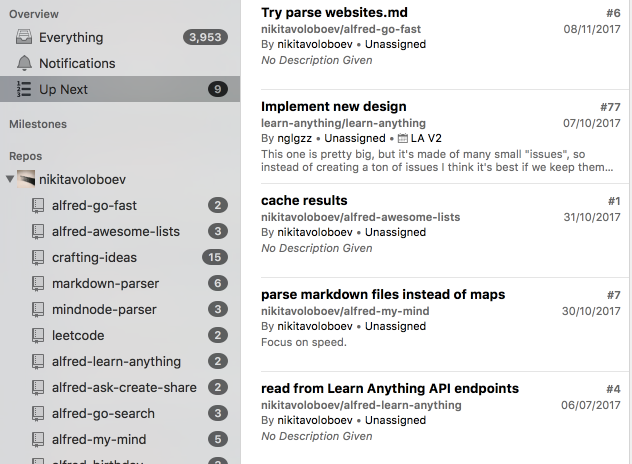Click the LA V2 milestone label
The height and width of the screenshot is (464, 632).
click(426, 138)
